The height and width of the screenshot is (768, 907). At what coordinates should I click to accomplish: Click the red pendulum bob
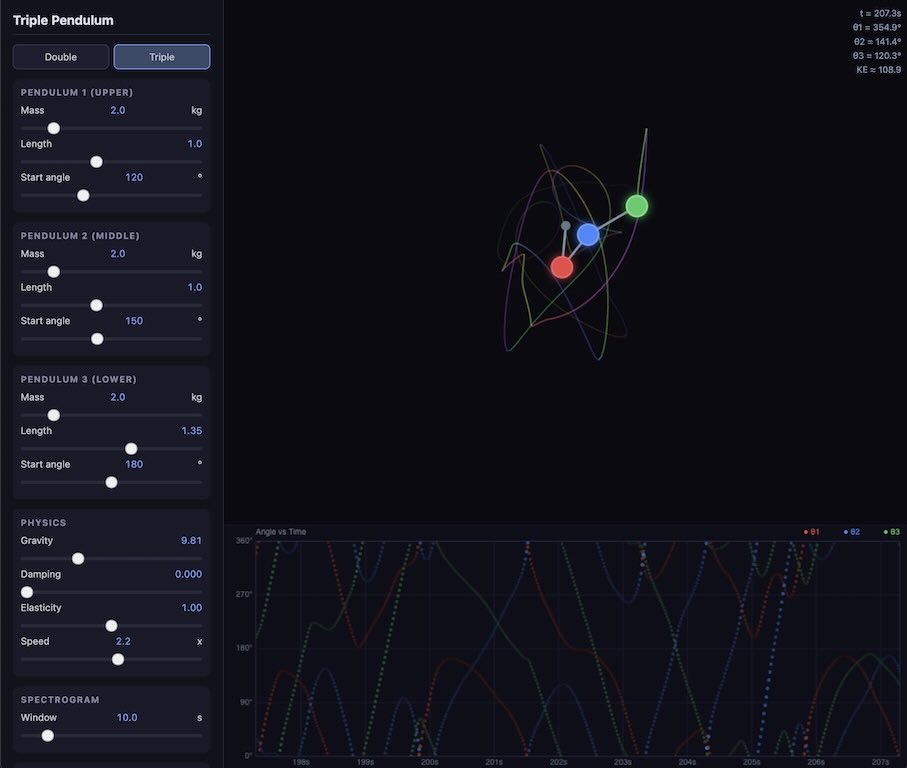coord(561,266)
